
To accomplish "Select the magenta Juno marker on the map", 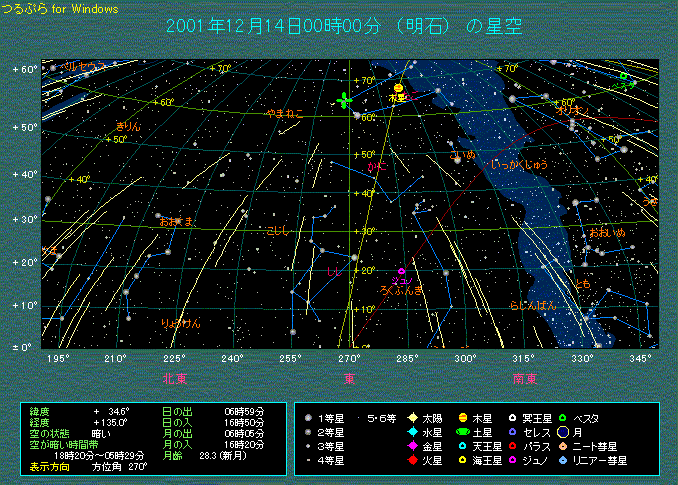I will [x=402, y=271].
